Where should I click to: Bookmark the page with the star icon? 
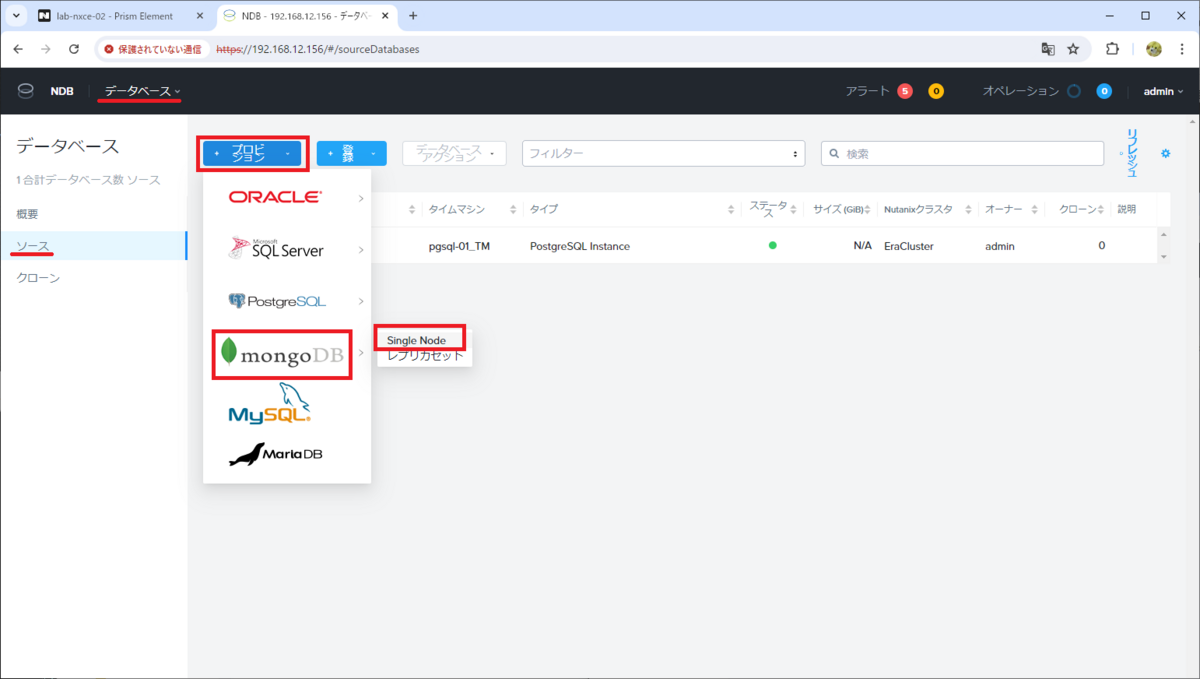(1074, 48)
